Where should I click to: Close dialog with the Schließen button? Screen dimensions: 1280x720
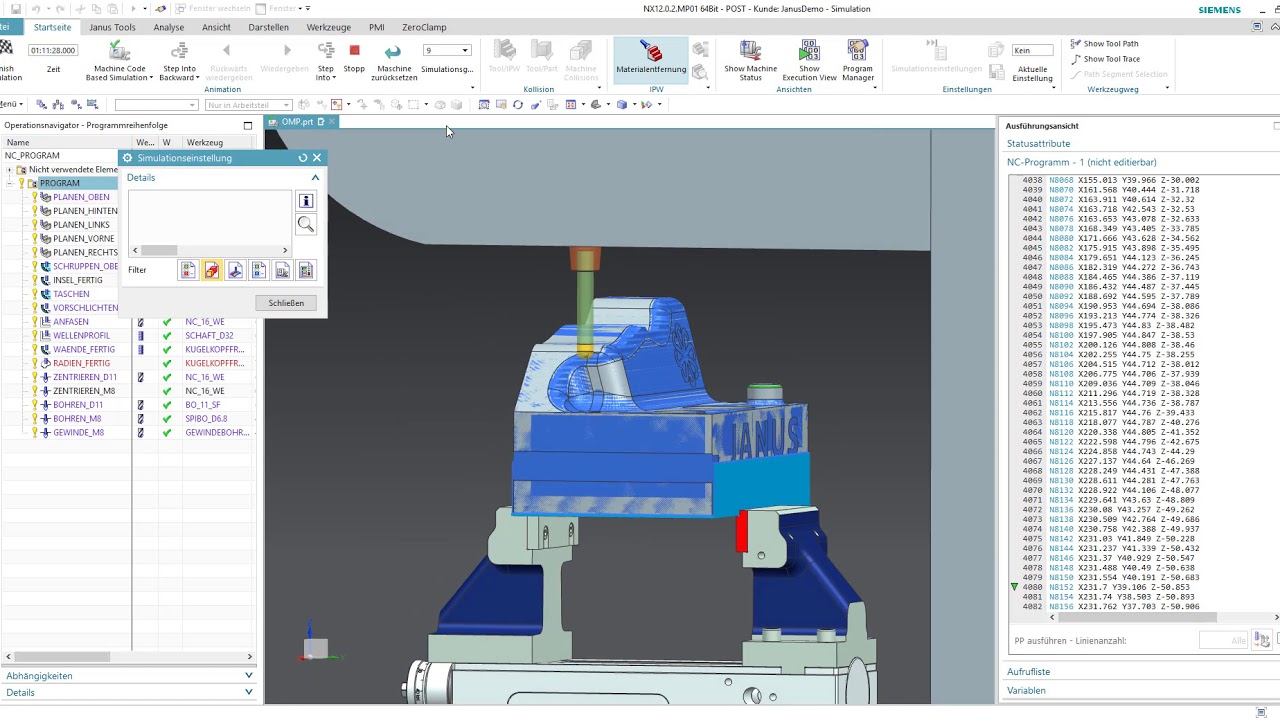click(286, 303)
